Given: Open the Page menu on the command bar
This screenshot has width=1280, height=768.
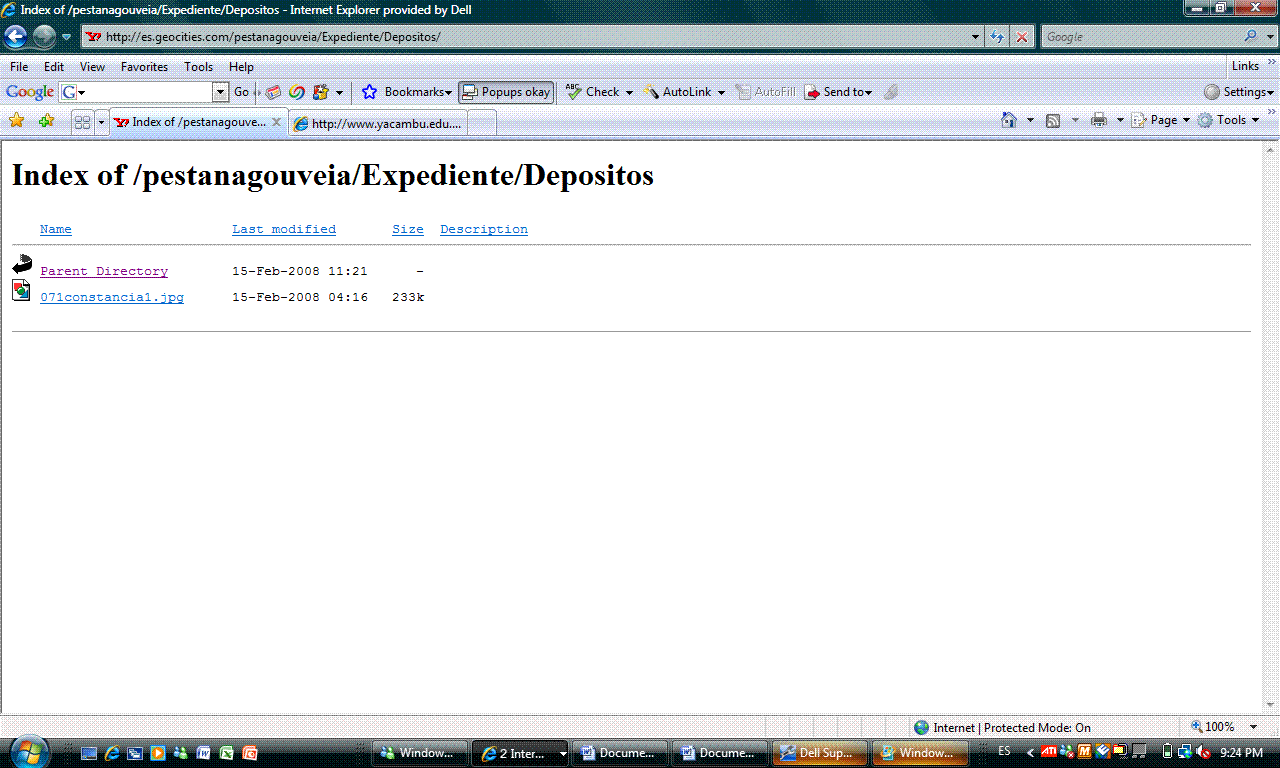Looking at the screenshot, I should click(1161, 120).
